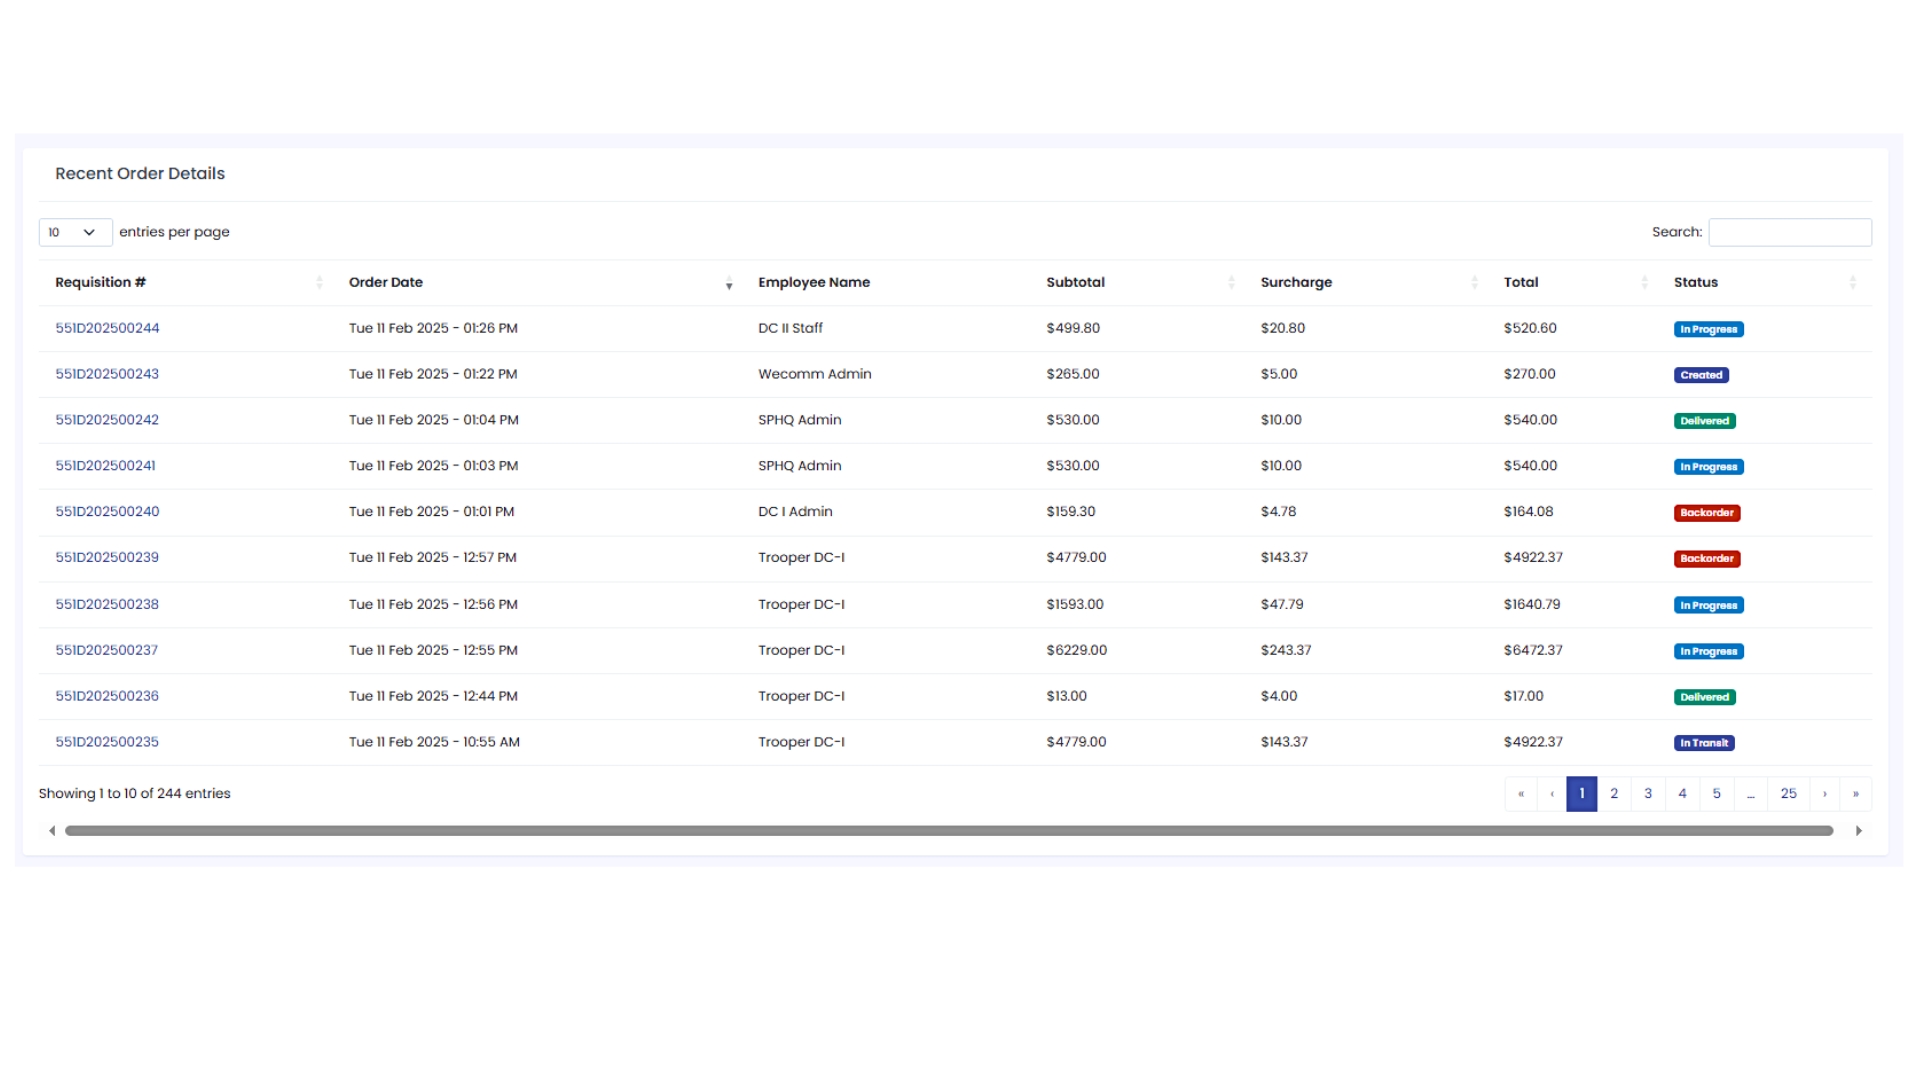Viewport: 1920px width, 1080px height.
Task: Jump to the last page with double-right arrow
Action: point(1858,793)
